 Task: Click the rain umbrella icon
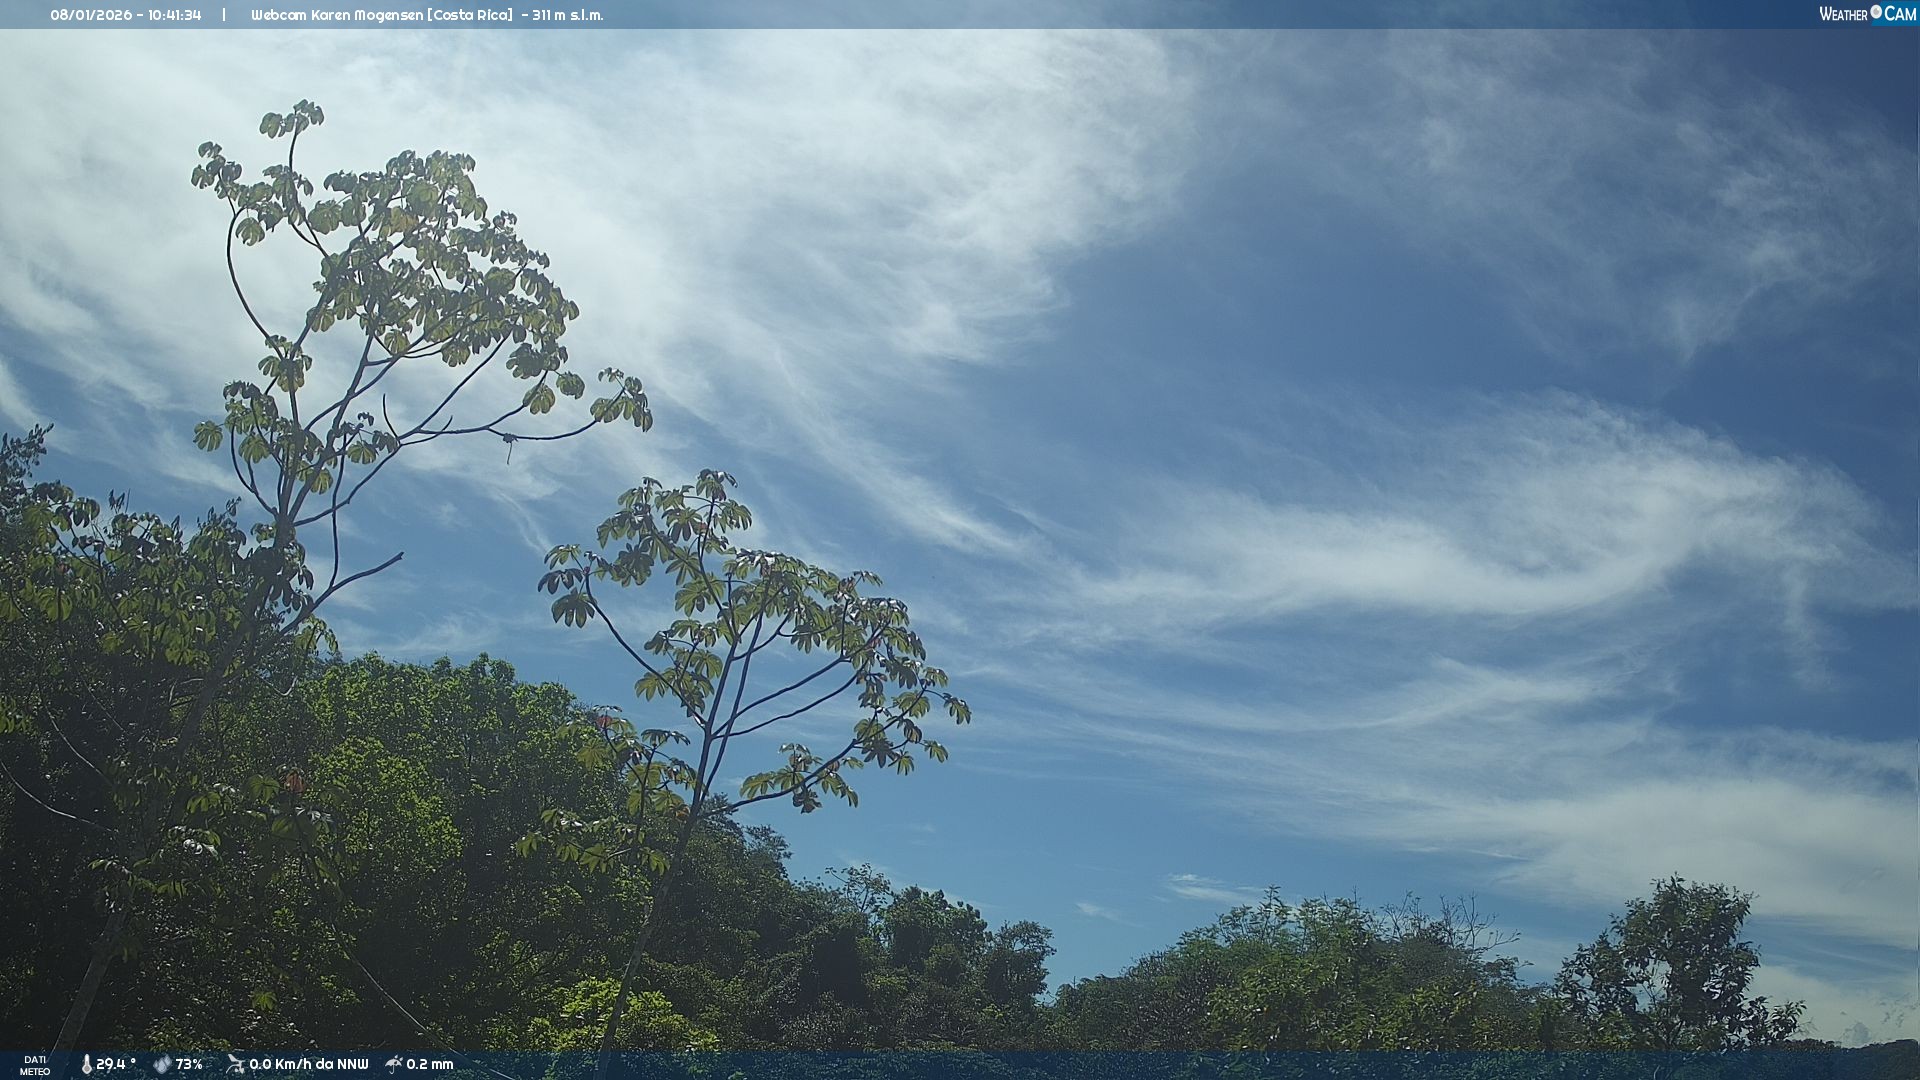pyautogui.click(x=394, y=1064)
